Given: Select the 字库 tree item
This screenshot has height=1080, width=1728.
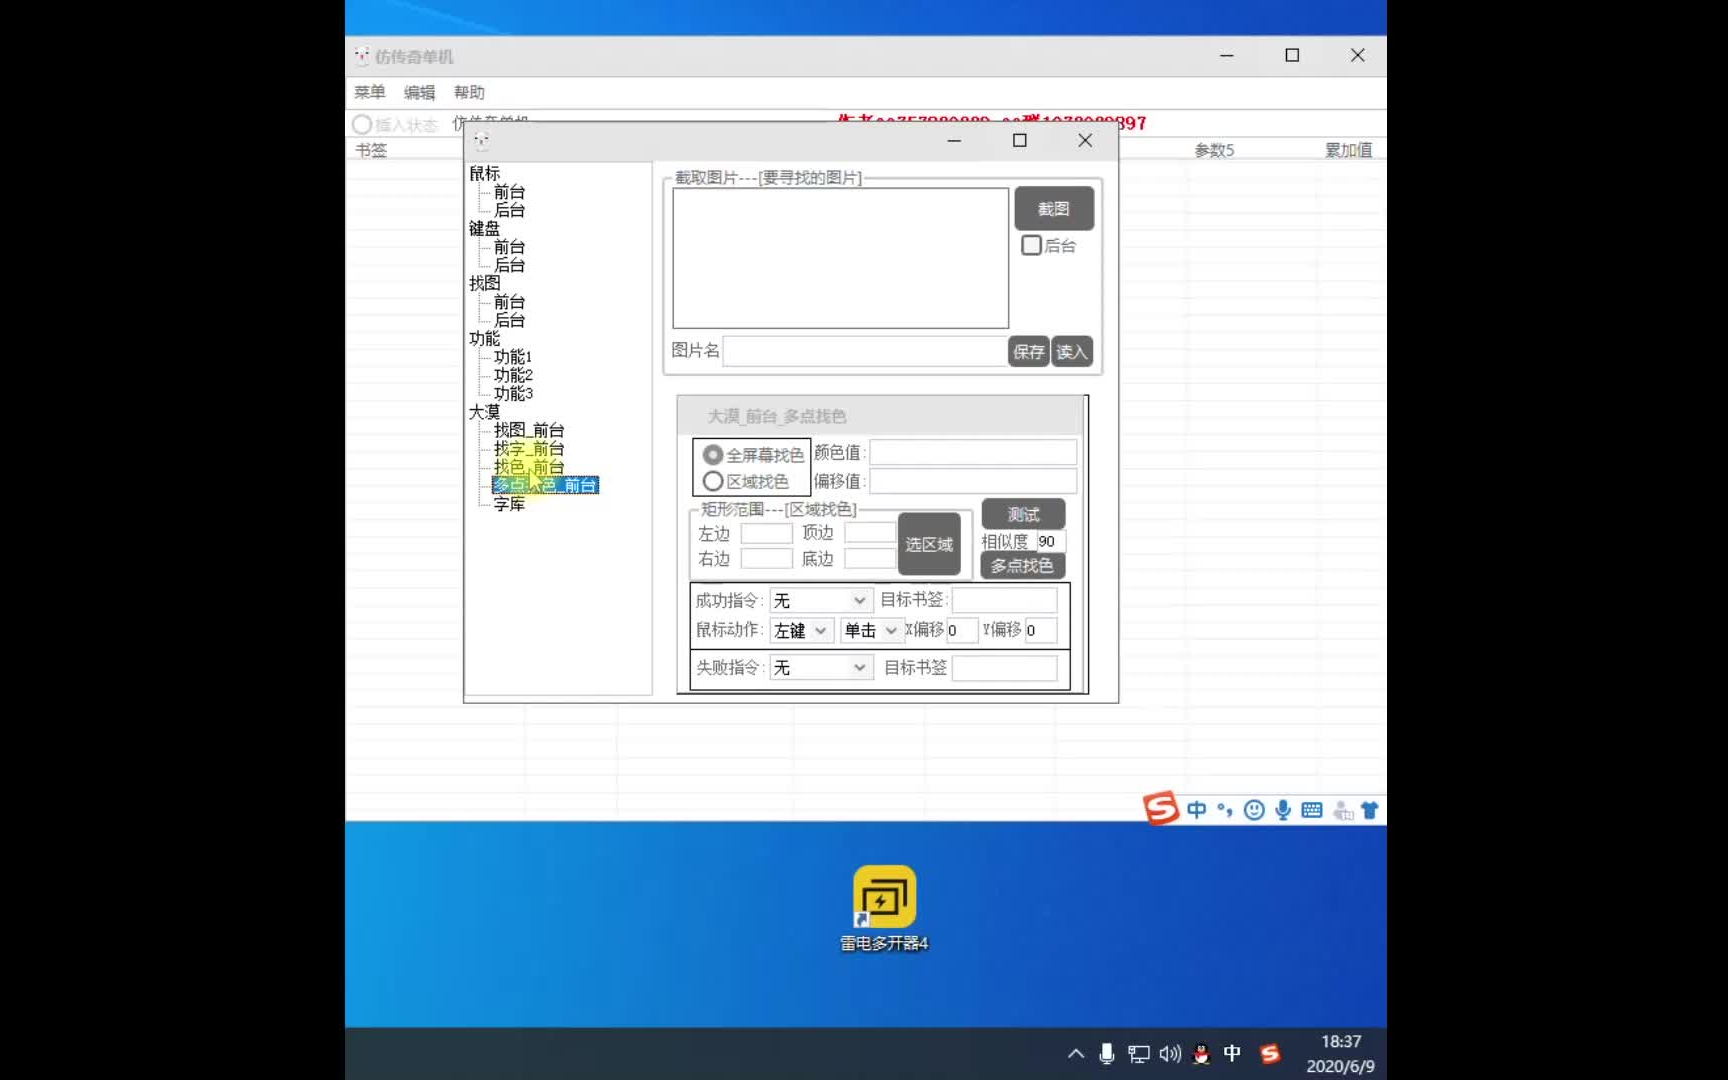Looking at the screenshot, I should click(x=509, y=504).
